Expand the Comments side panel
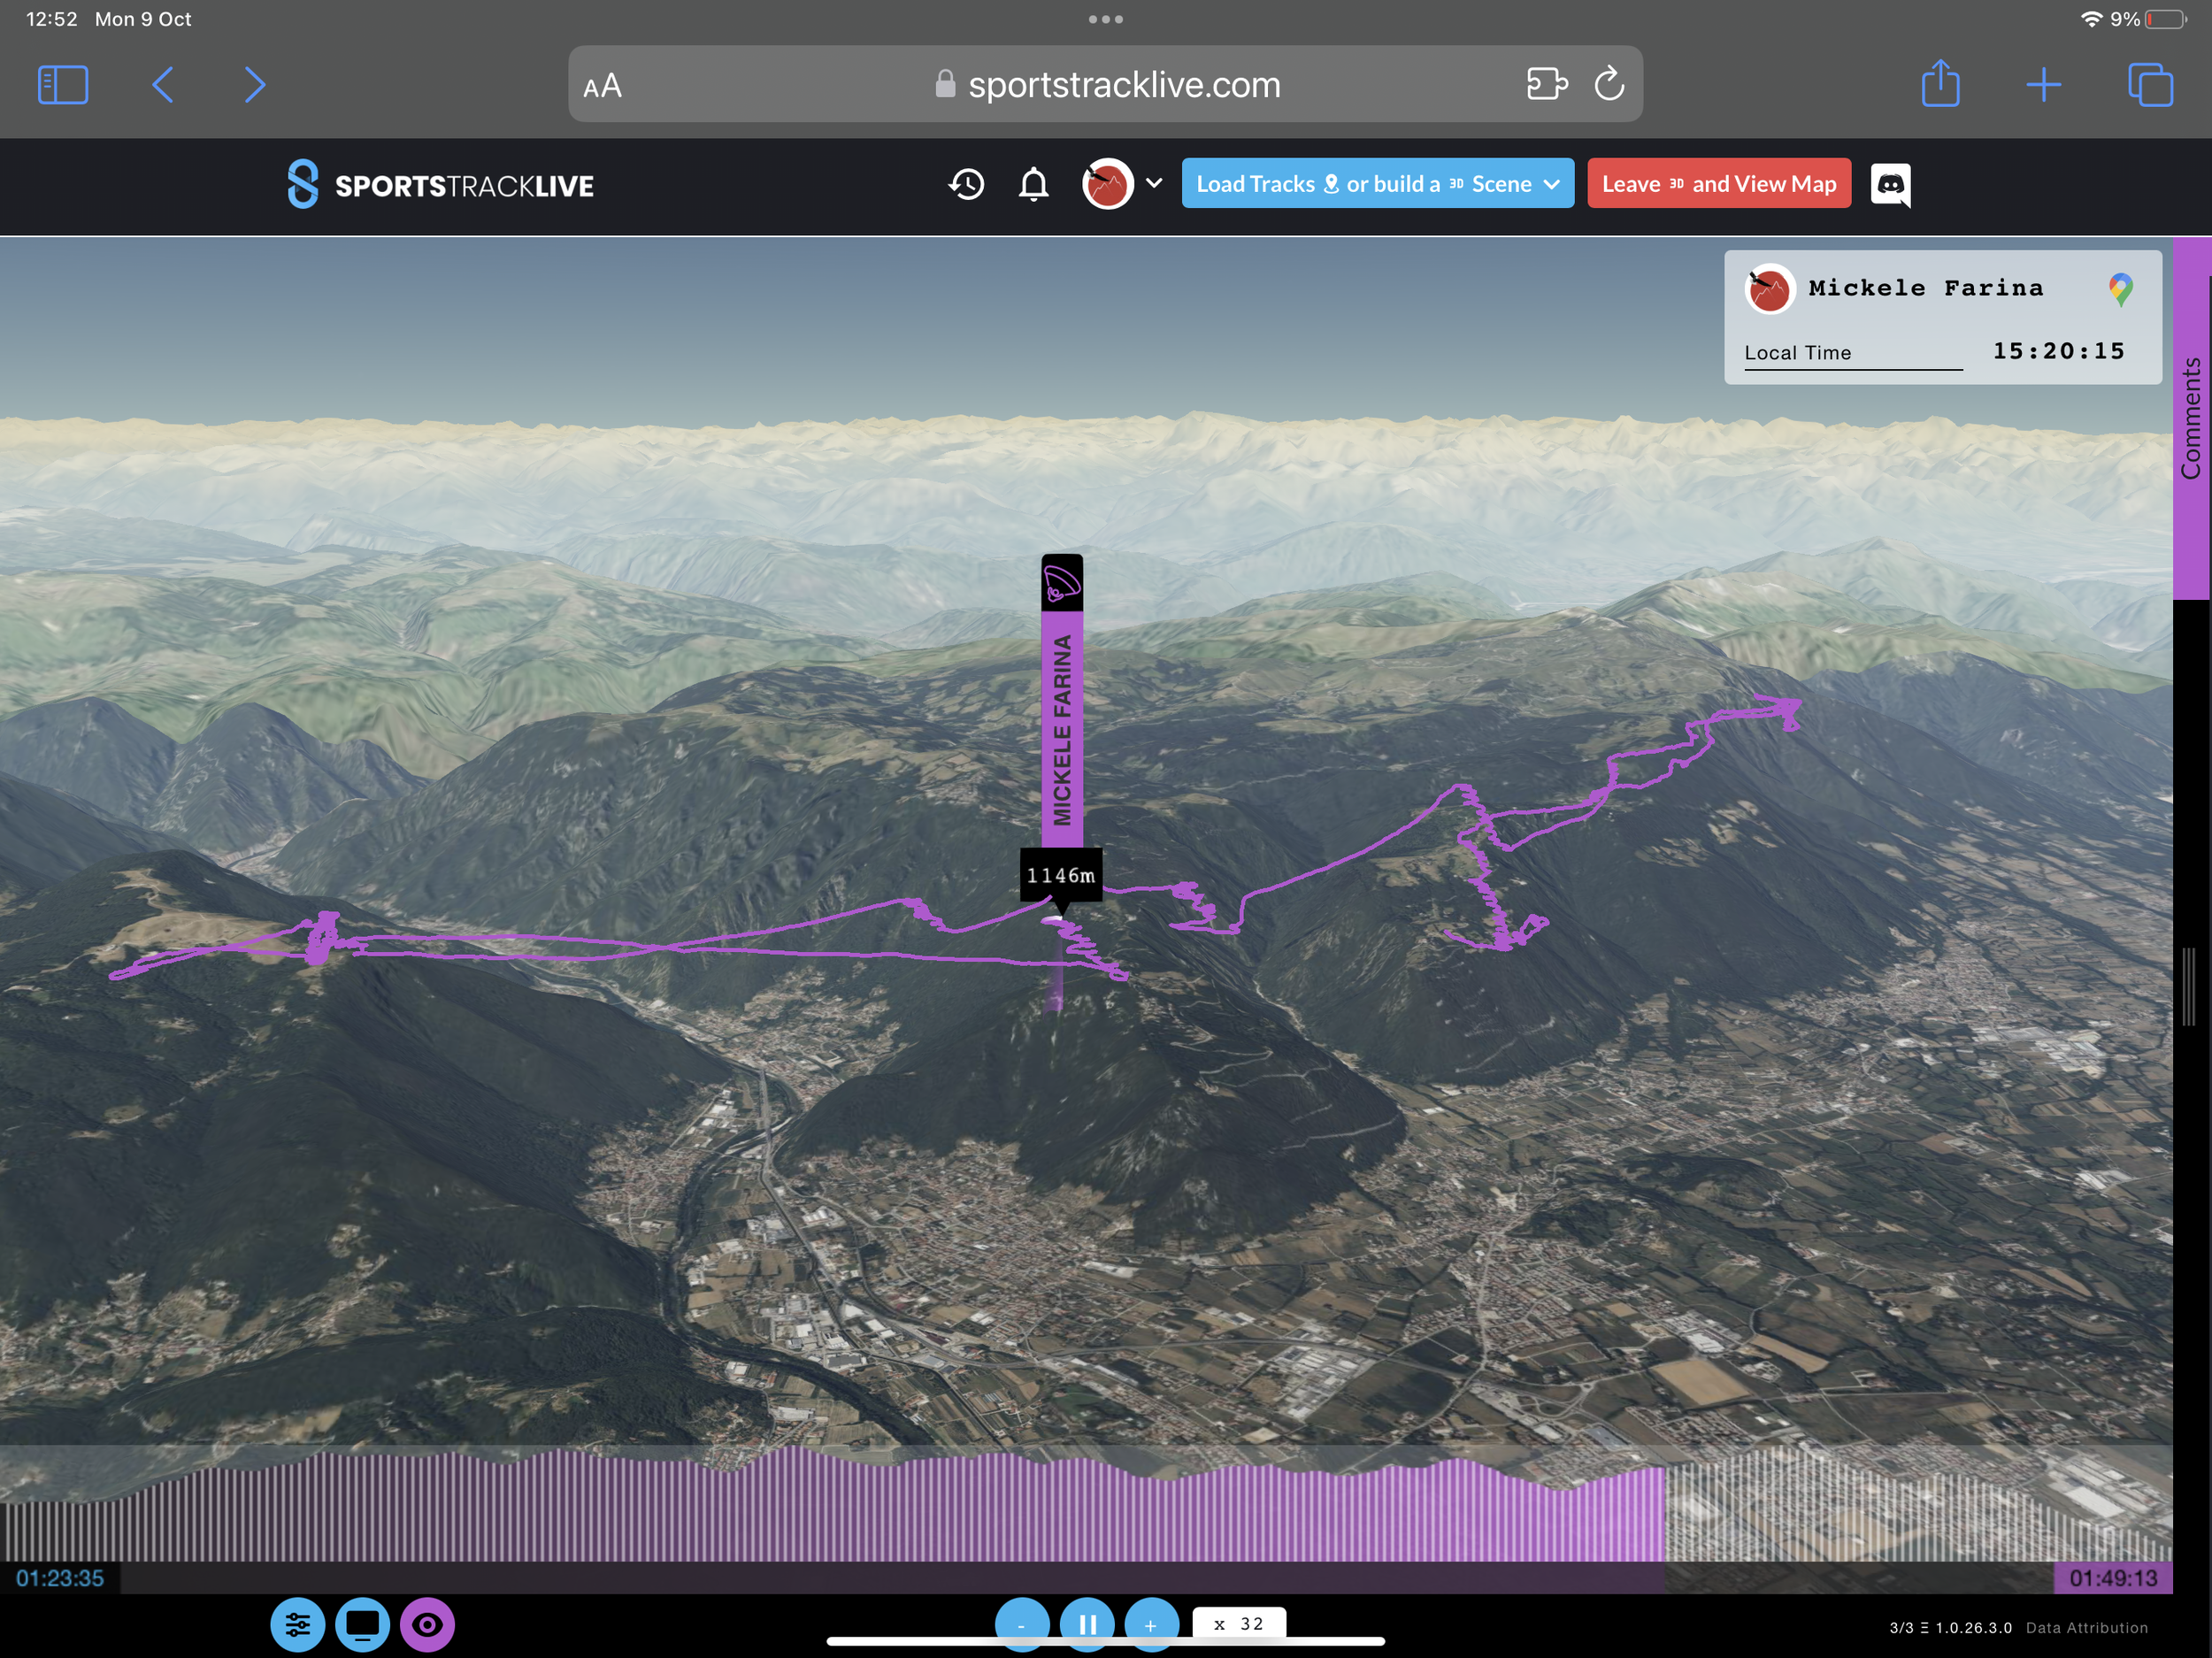 [x=2192, y=418]
